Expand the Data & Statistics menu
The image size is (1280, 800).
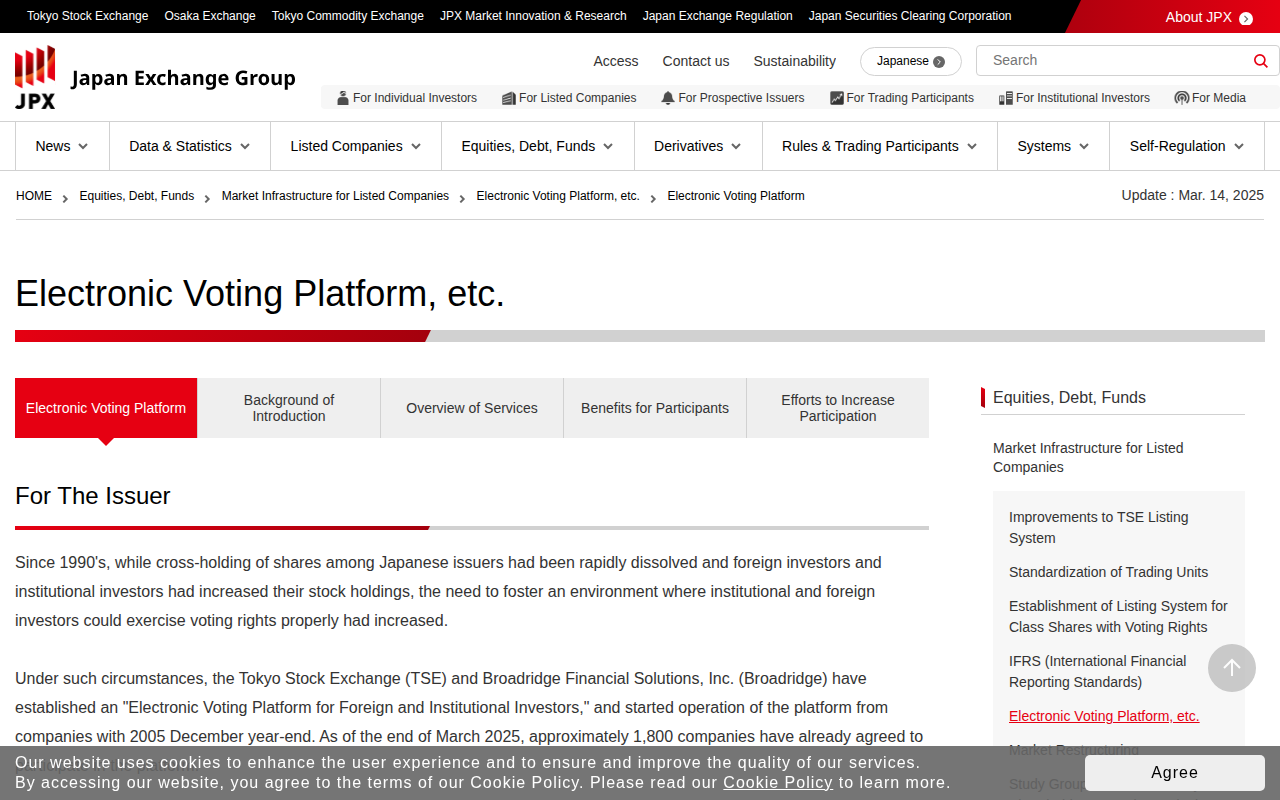(190, 146)
